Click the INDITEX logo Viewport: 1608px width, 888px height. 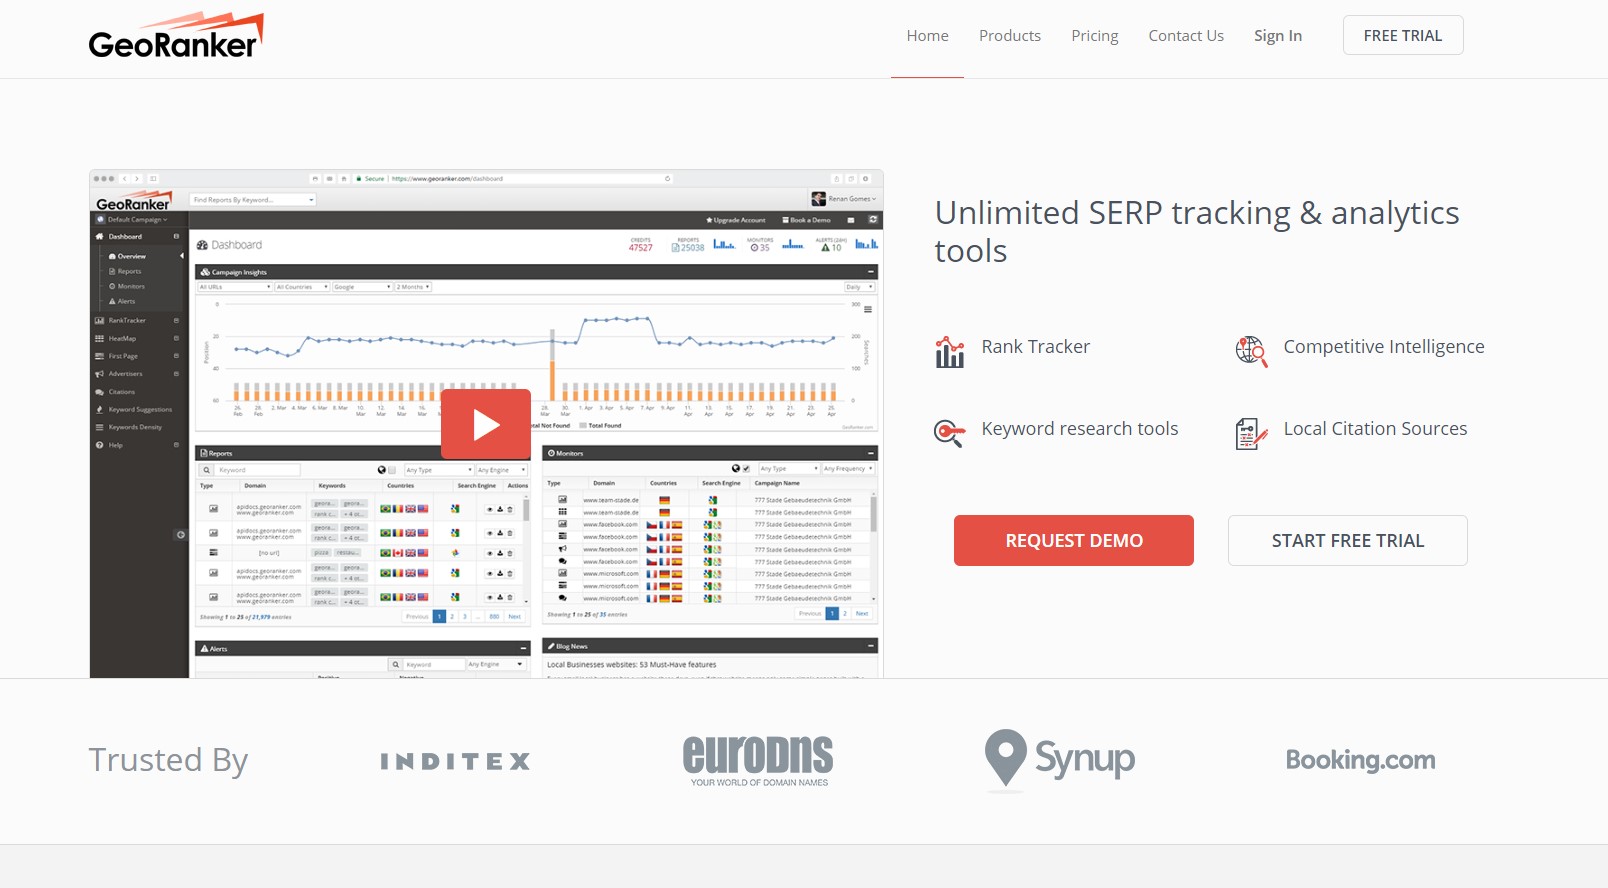click(455, 762)
